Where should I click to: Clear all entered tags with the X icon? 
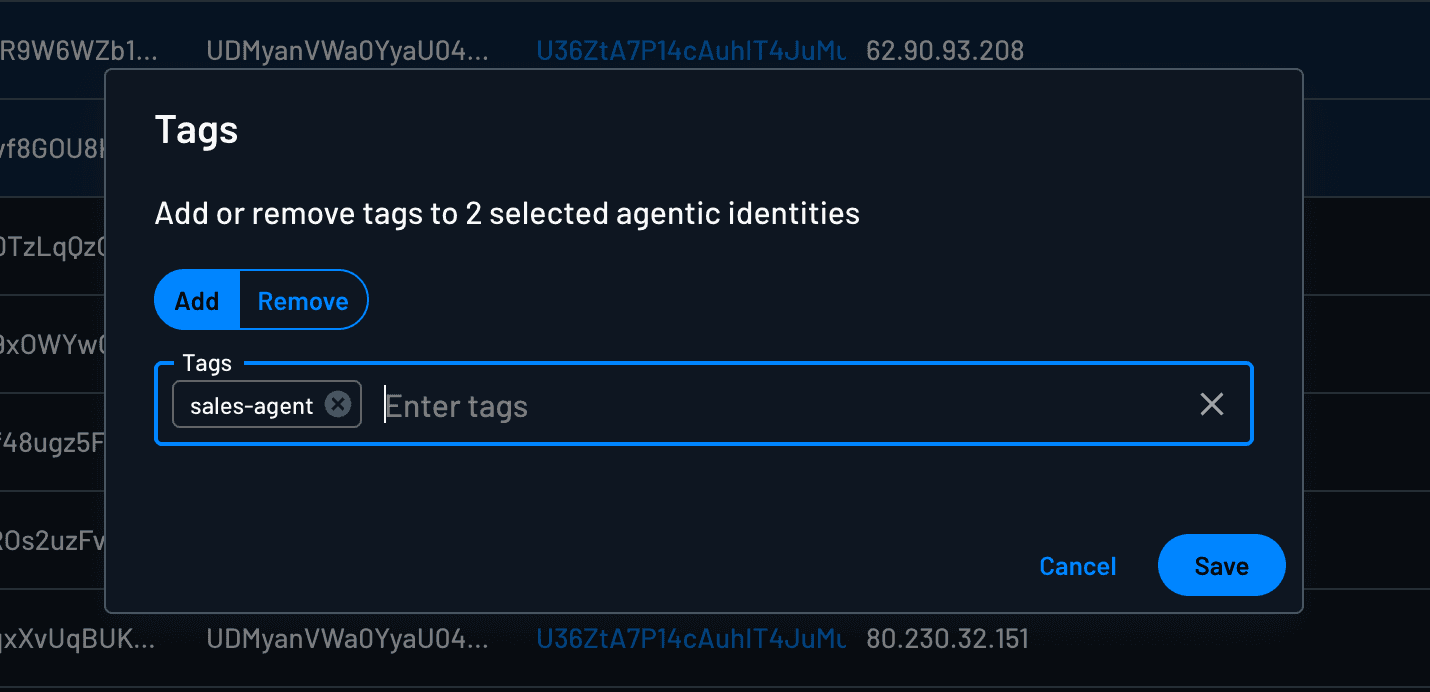pos(1212,404)
